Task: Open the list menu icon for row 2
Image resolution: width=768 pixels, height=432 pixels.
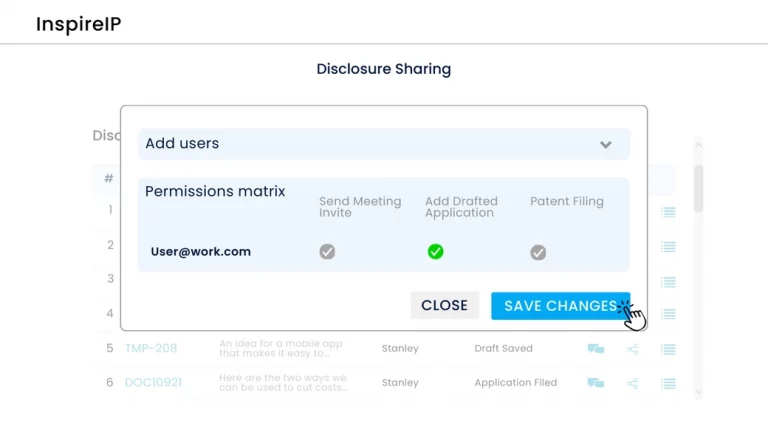Action: click(668, 245)
